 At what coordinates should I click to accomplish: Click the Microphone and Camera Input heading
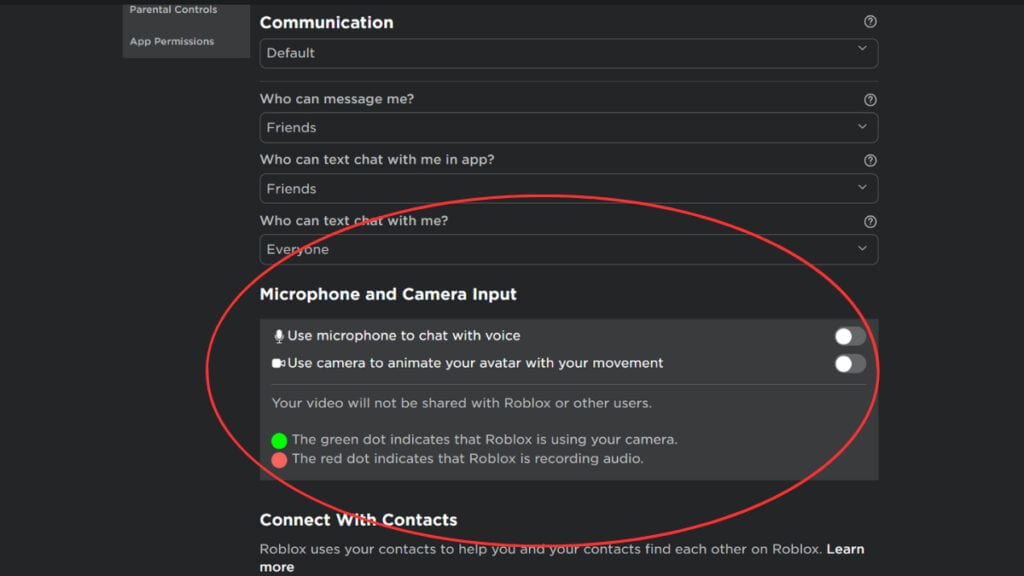click(388, 294)
